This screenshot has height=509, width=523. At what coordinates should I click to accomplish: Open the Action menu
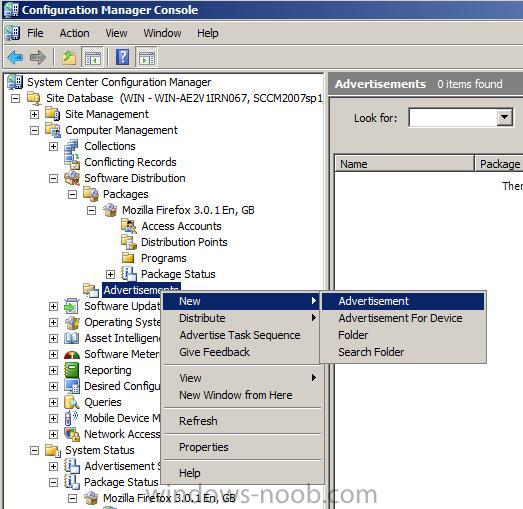click(x=74, y=33)
